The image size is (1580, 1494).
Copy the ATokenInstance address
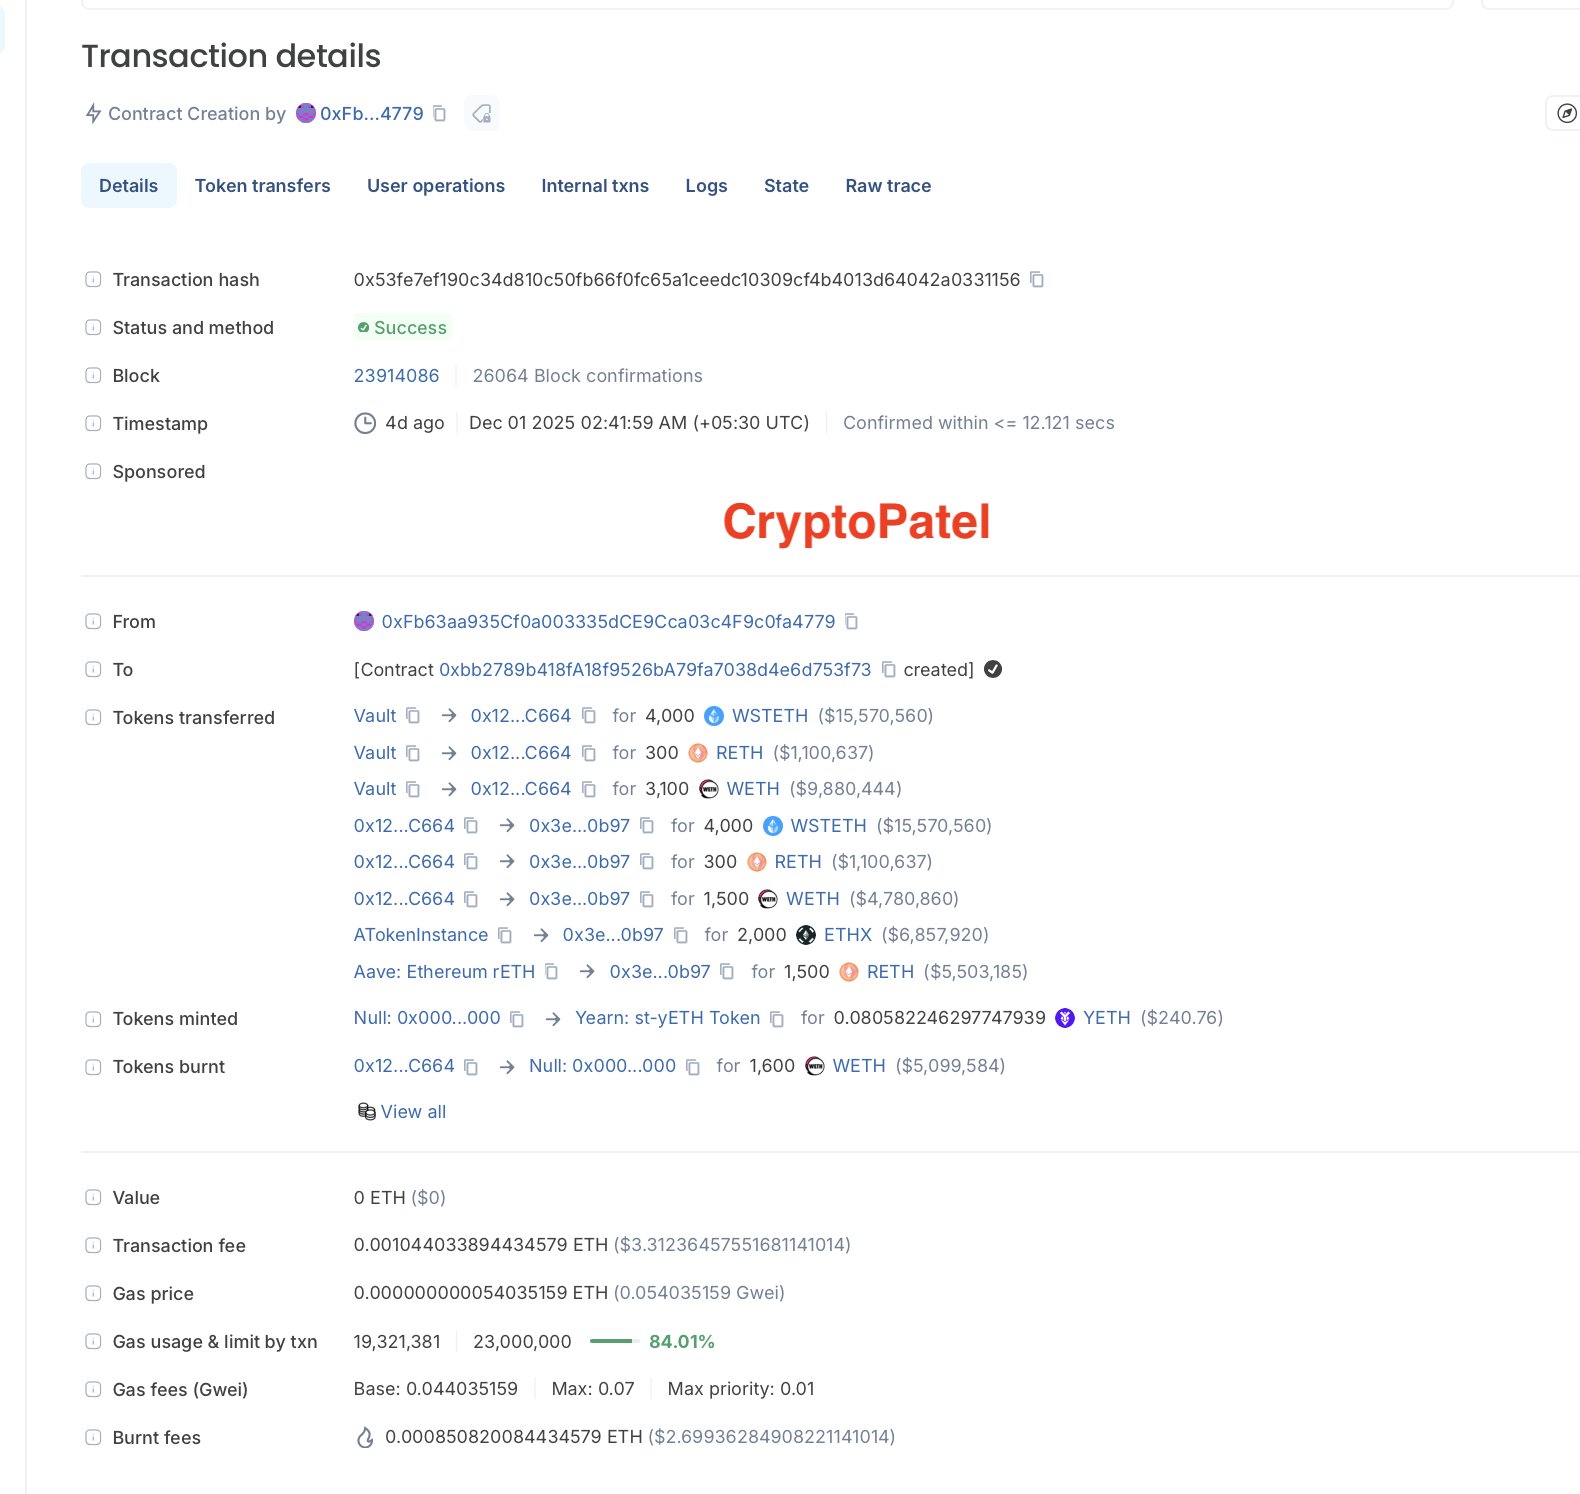pyautogui.click(x=505, y=935)
